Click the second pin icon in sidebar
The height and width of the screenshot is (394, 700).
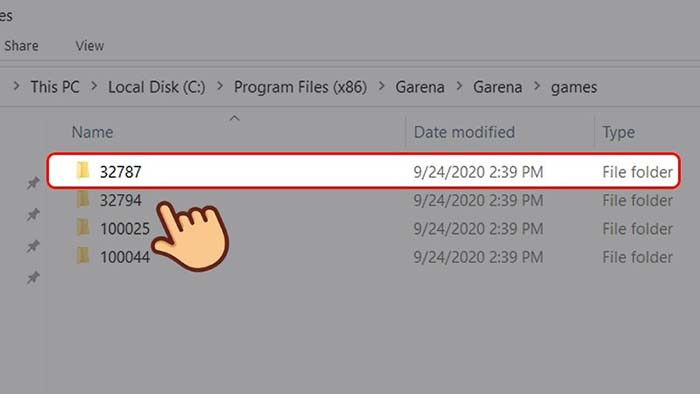(x=33, y=215)
